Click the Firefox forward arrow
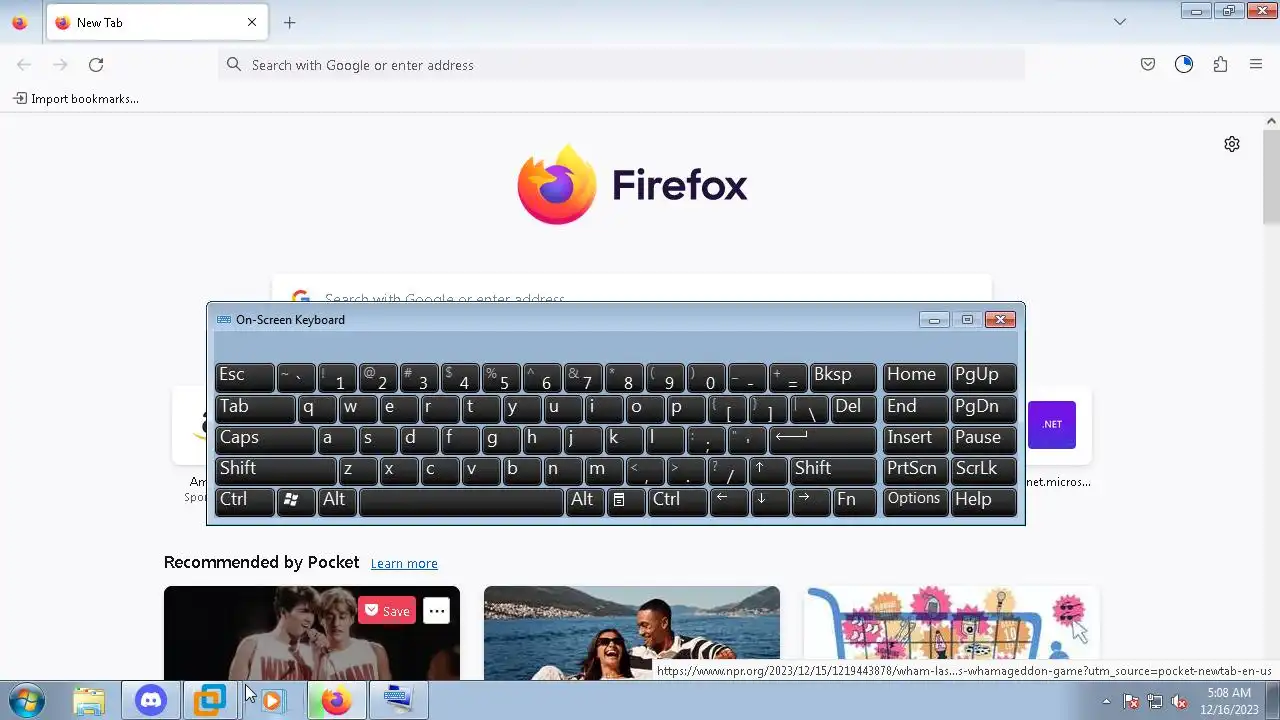 tap(60, 65)
